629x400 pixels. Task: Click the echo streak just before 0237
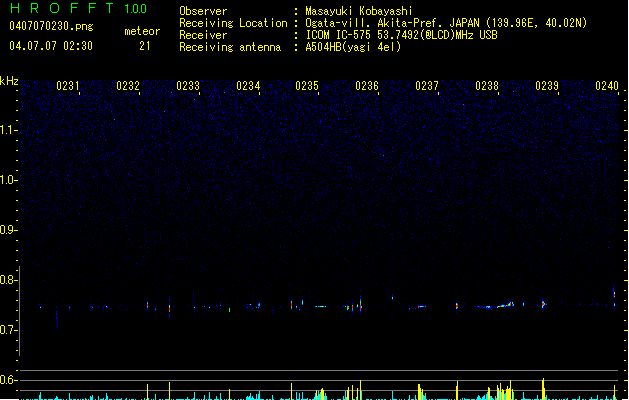(421, 307)
